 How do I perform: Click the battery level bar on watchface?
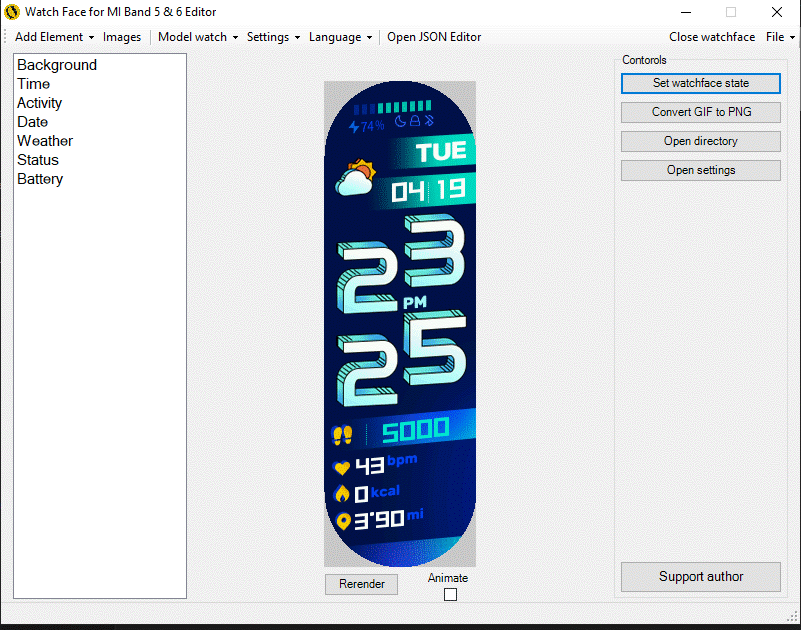tap(392, 106)
